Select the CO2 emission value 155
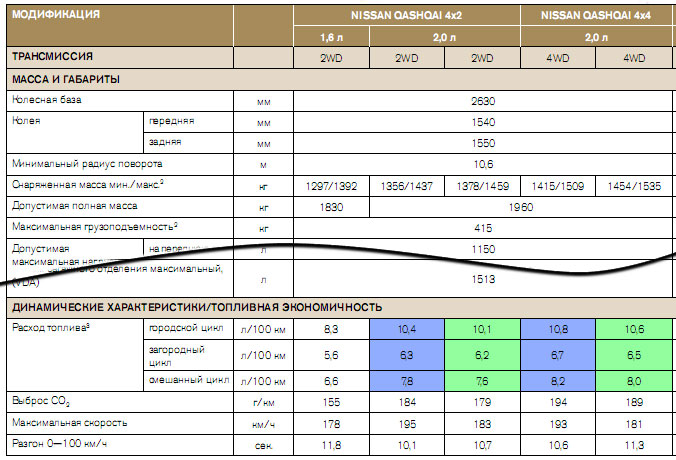The image size is (676, 460). coord(331,401)
